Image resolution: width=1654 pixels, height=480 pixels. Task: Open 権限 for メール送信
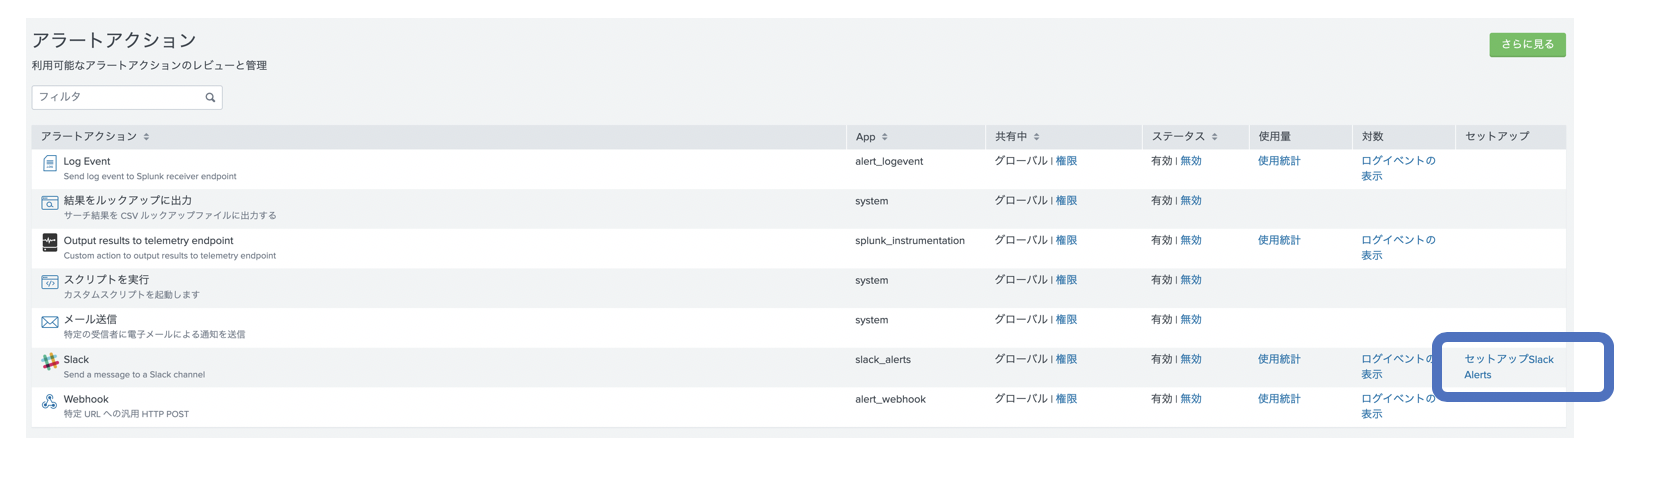1066,320
